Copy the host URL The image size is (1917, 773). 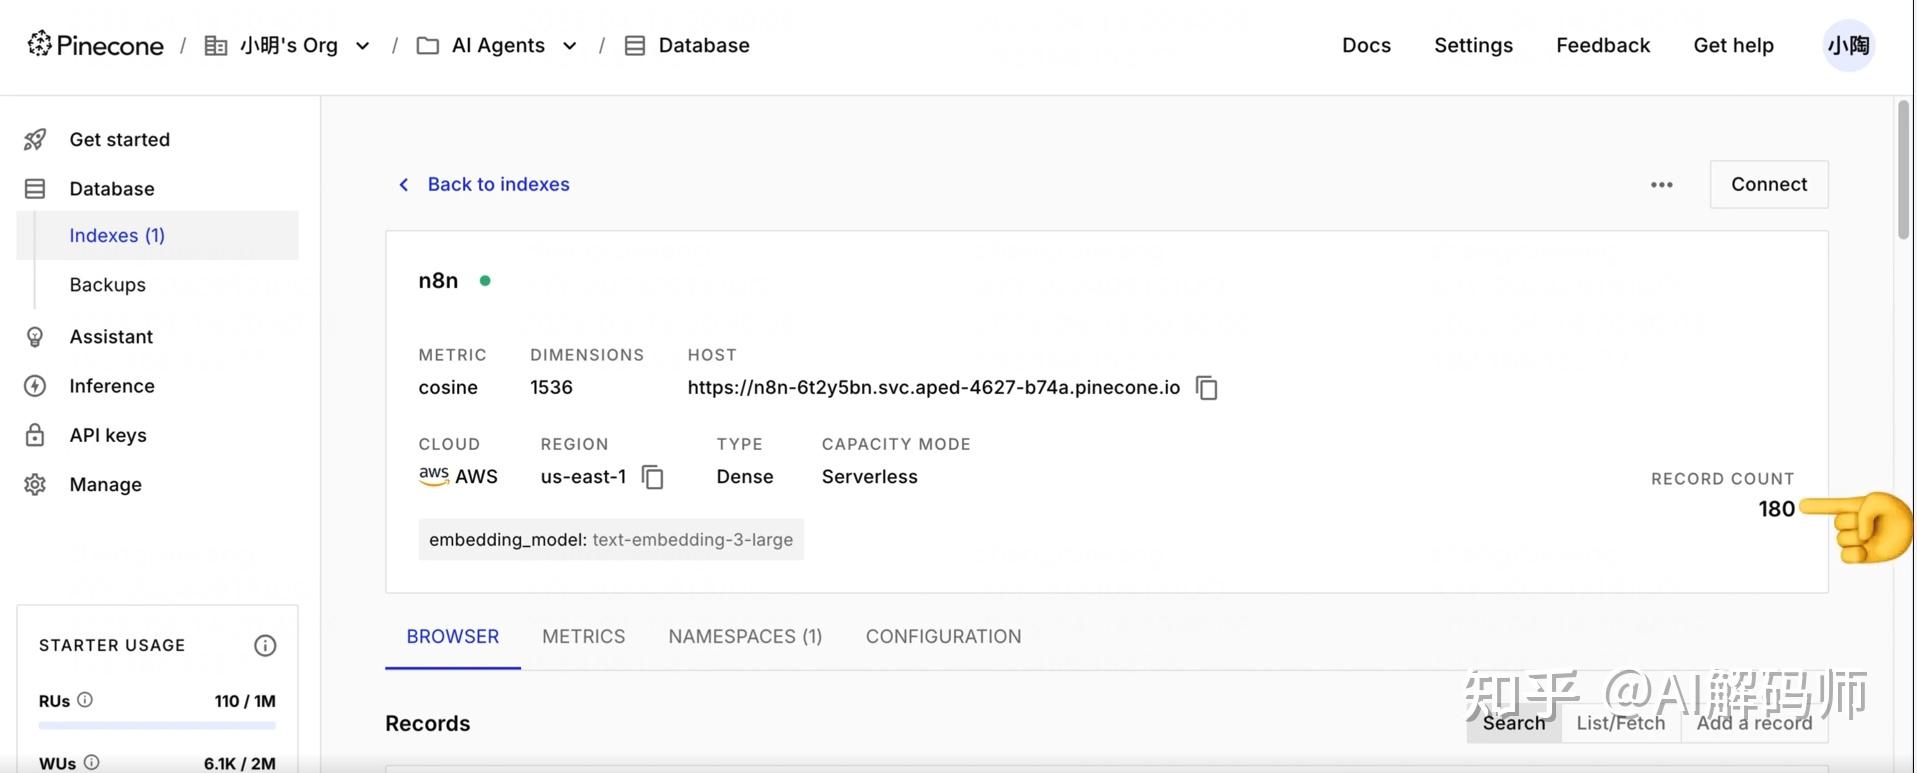tap(1207, 388)
